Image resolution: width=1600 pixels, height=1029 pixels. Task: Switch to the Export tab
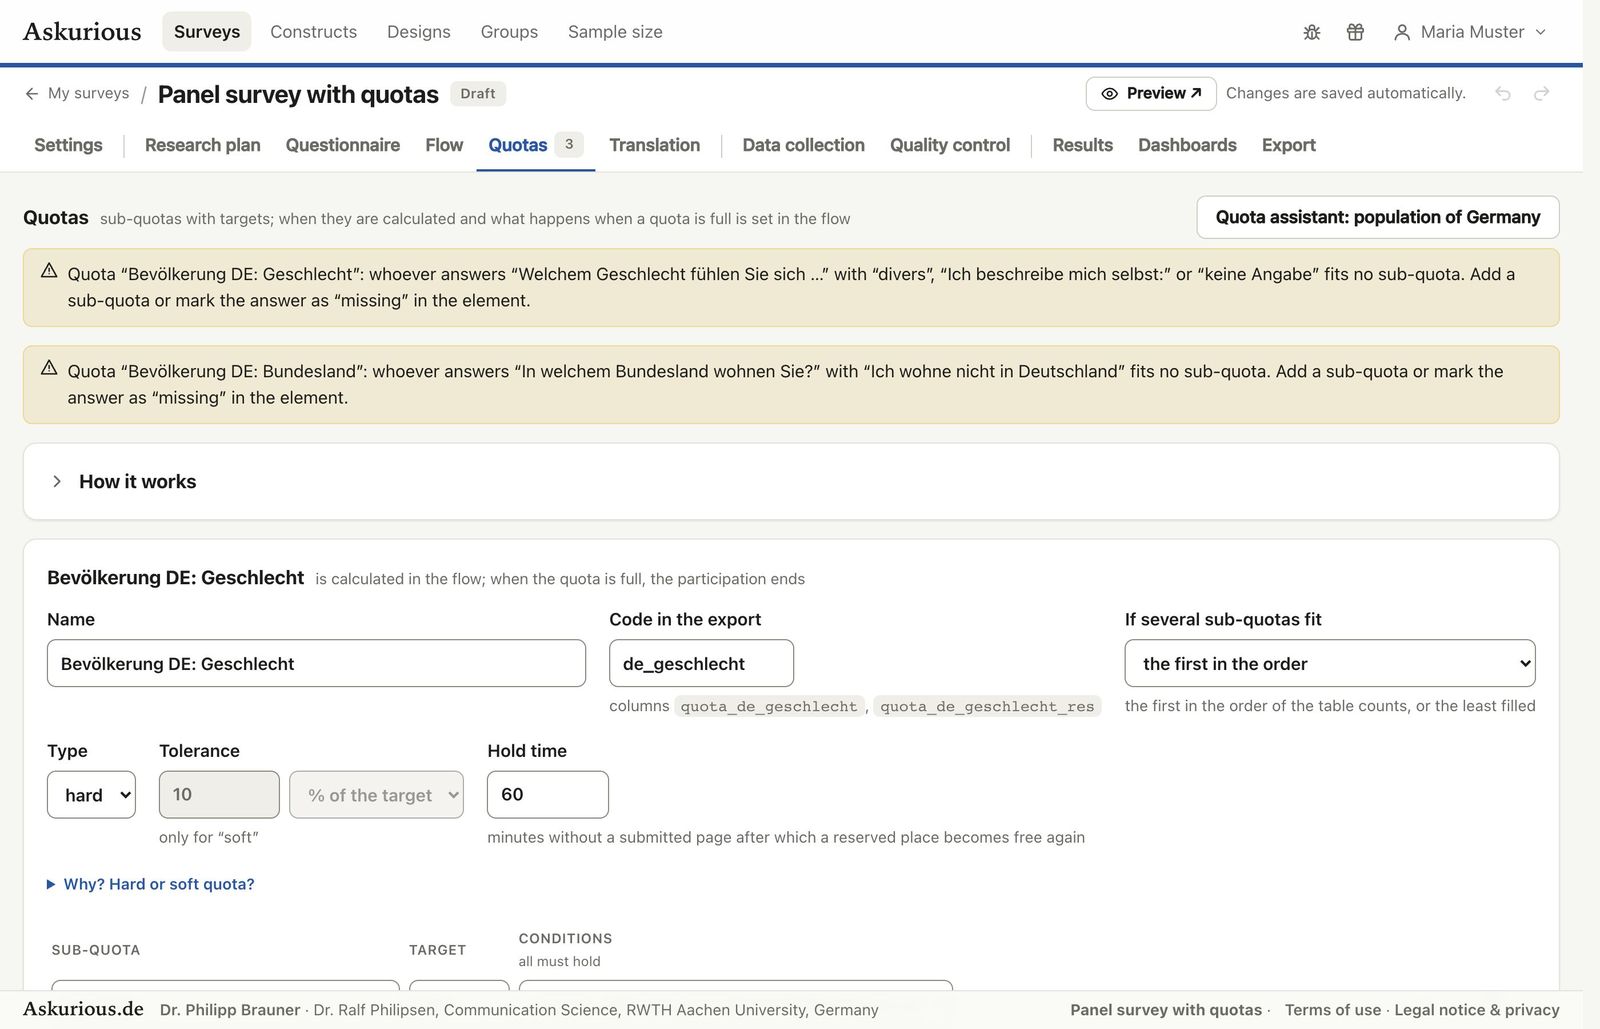(1288, 145)
